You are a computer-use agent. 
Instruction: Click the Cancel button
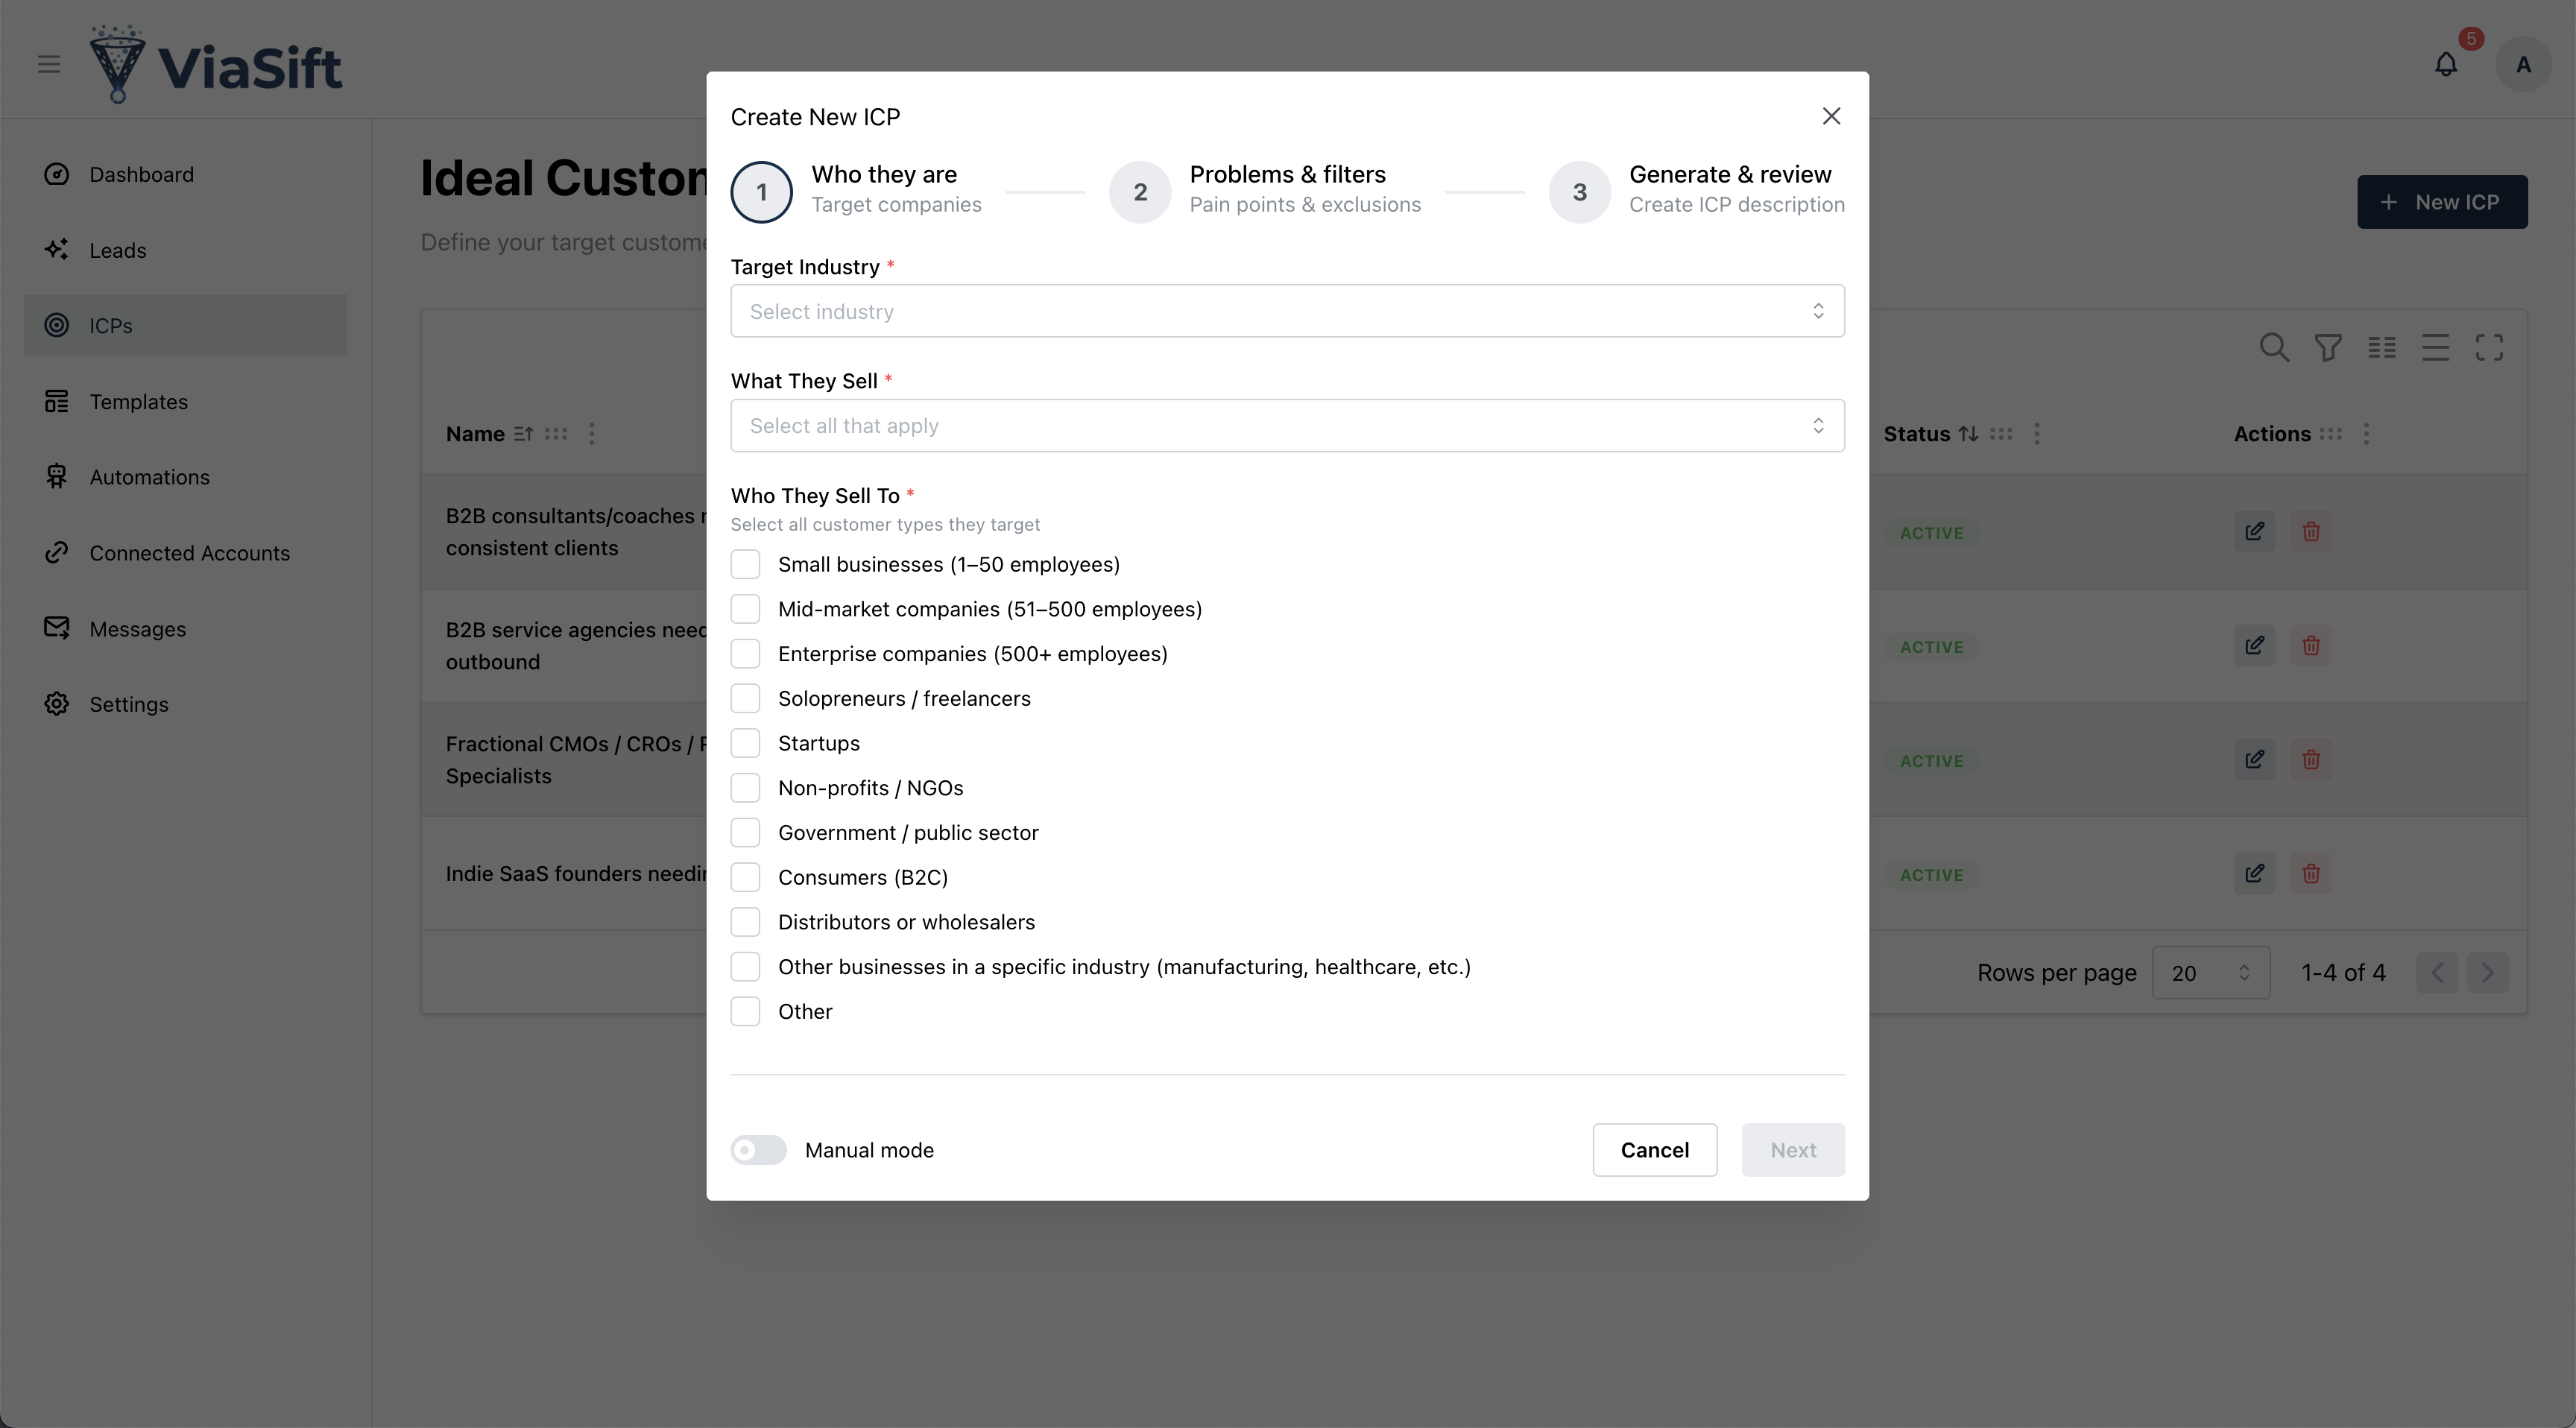1654,1150
